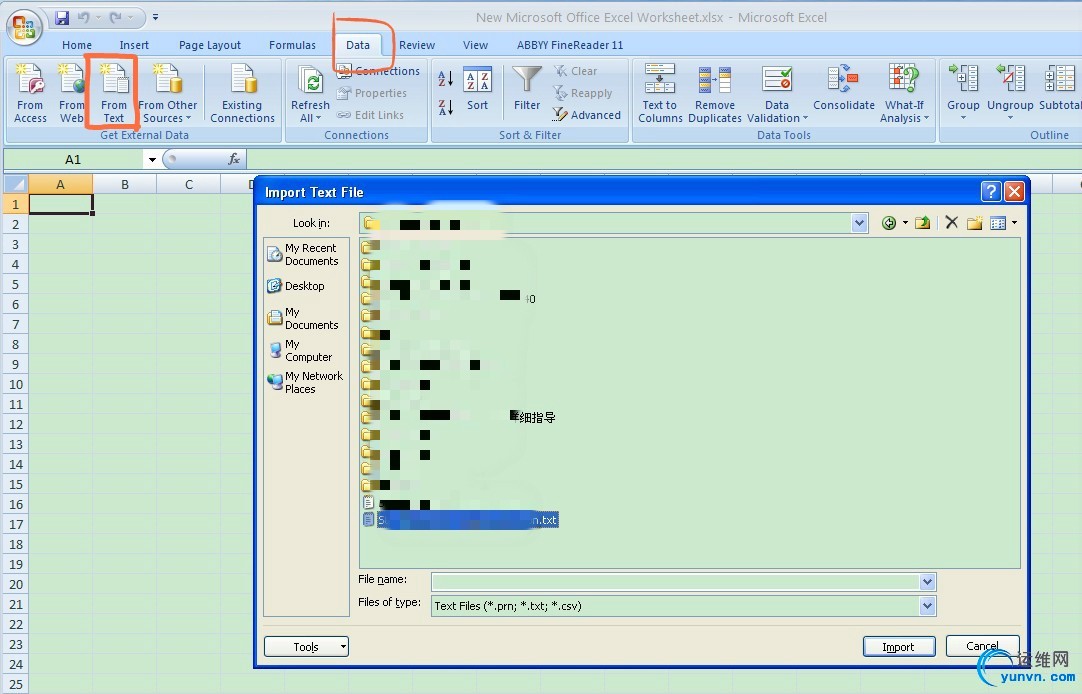Viewport: 1082px width, 694px height.
Task: Click the Redo arrow in Quick Access
Action: click(115, 17)
